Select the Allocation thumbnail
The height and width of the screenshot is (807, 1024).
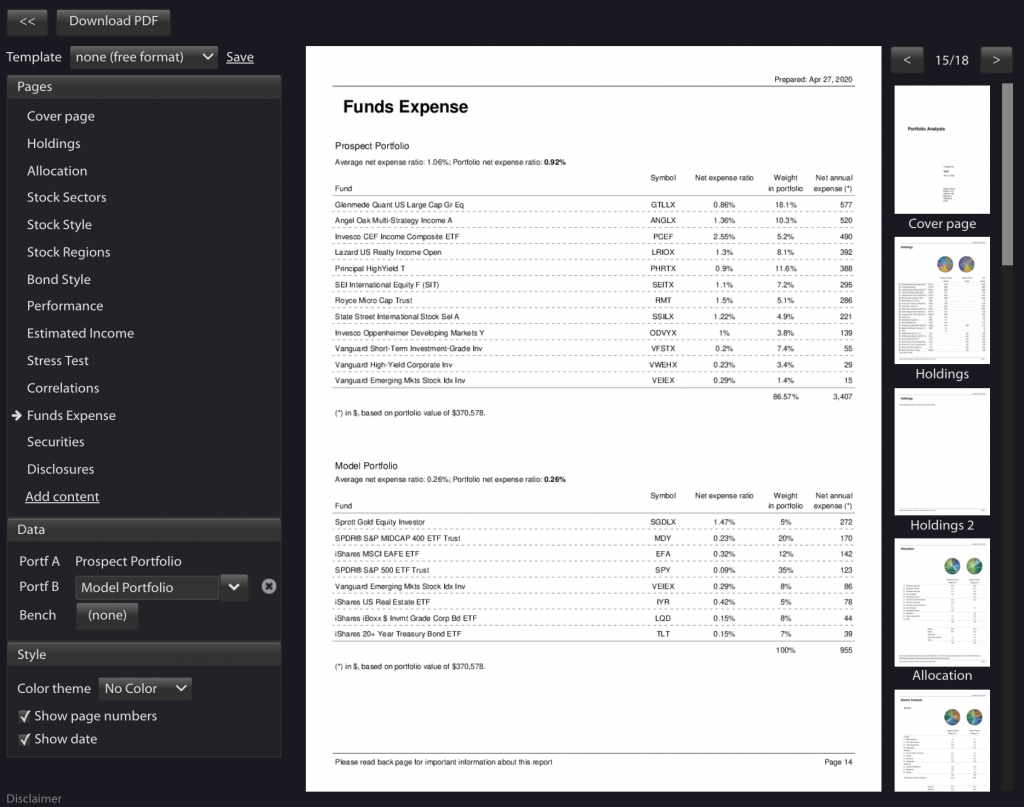(942, 602)
